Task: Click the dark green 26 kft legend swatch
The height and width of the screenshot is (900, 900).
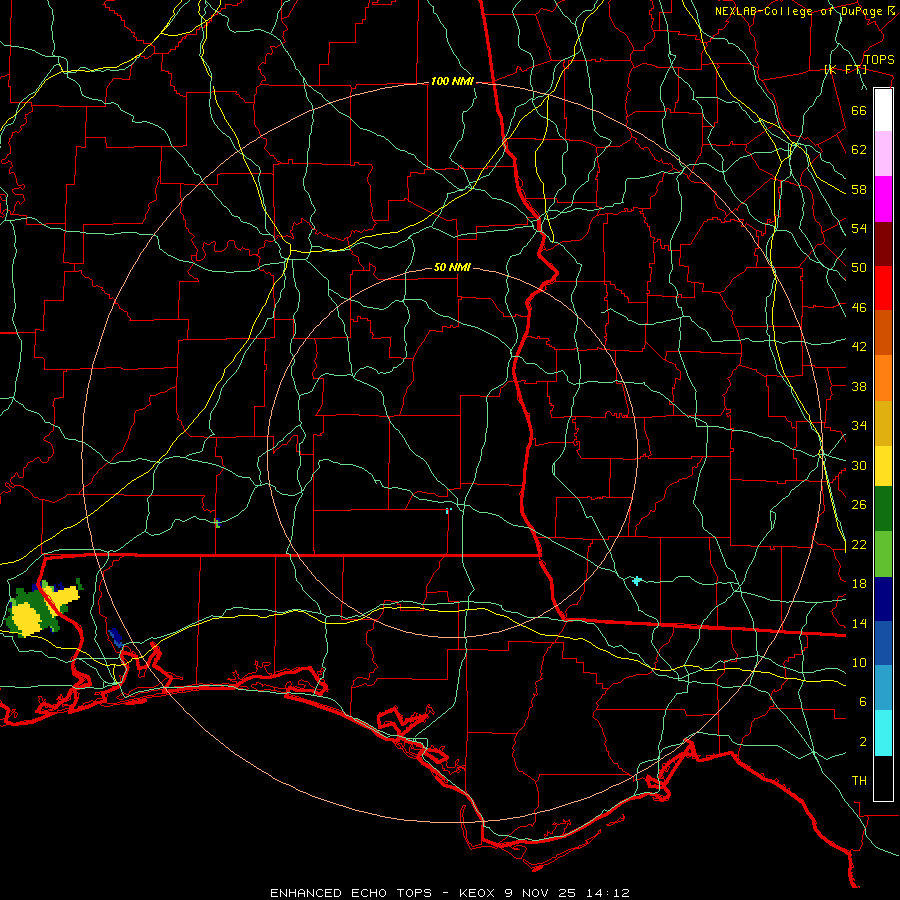Action: tap(883, 509)
